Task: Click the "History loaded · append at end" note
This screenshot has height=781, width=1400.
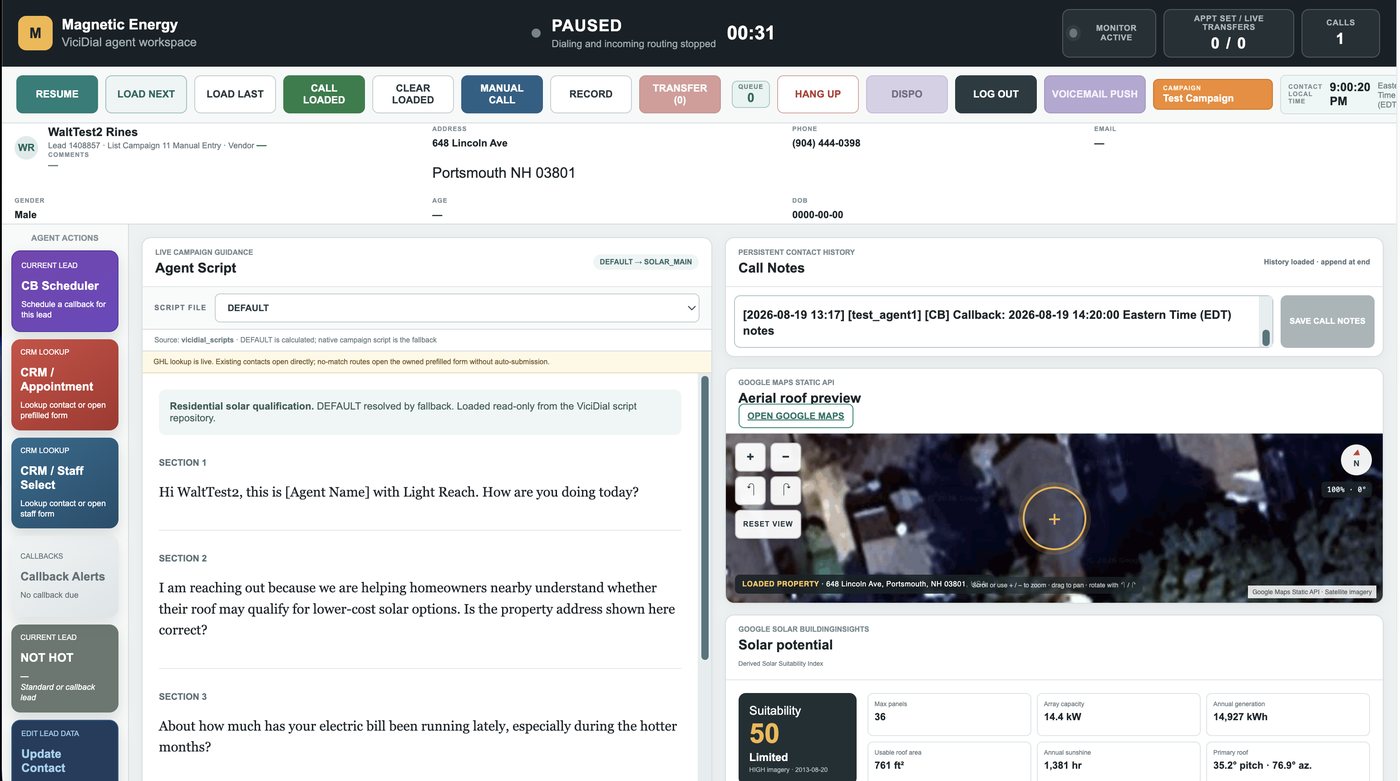Action: click(1316, 262)
